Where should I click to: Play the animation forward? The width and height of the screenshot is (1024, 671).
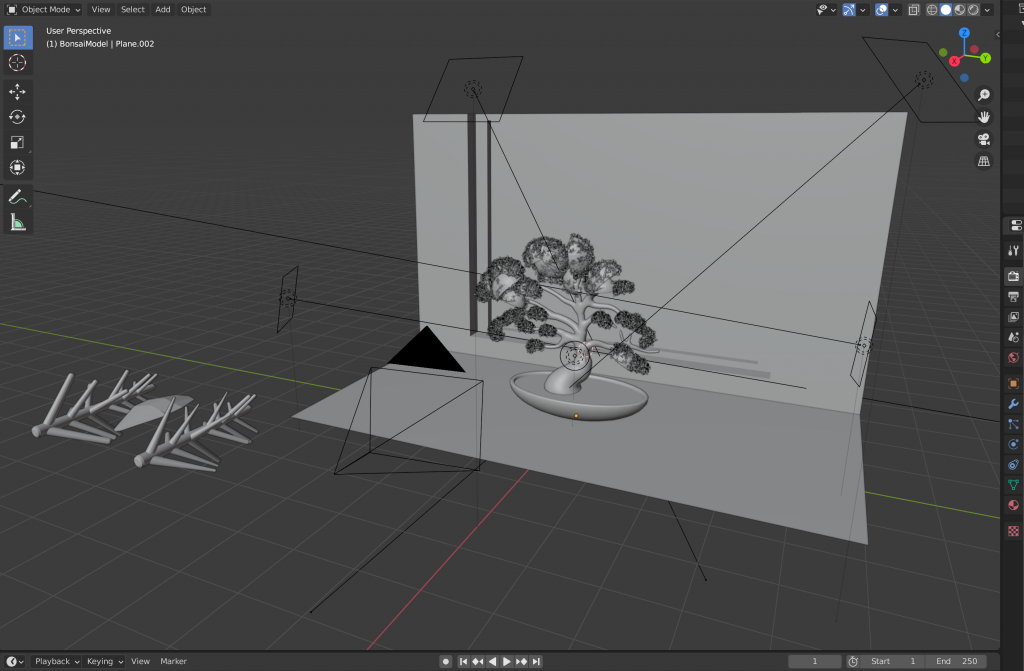coord(507,661)
